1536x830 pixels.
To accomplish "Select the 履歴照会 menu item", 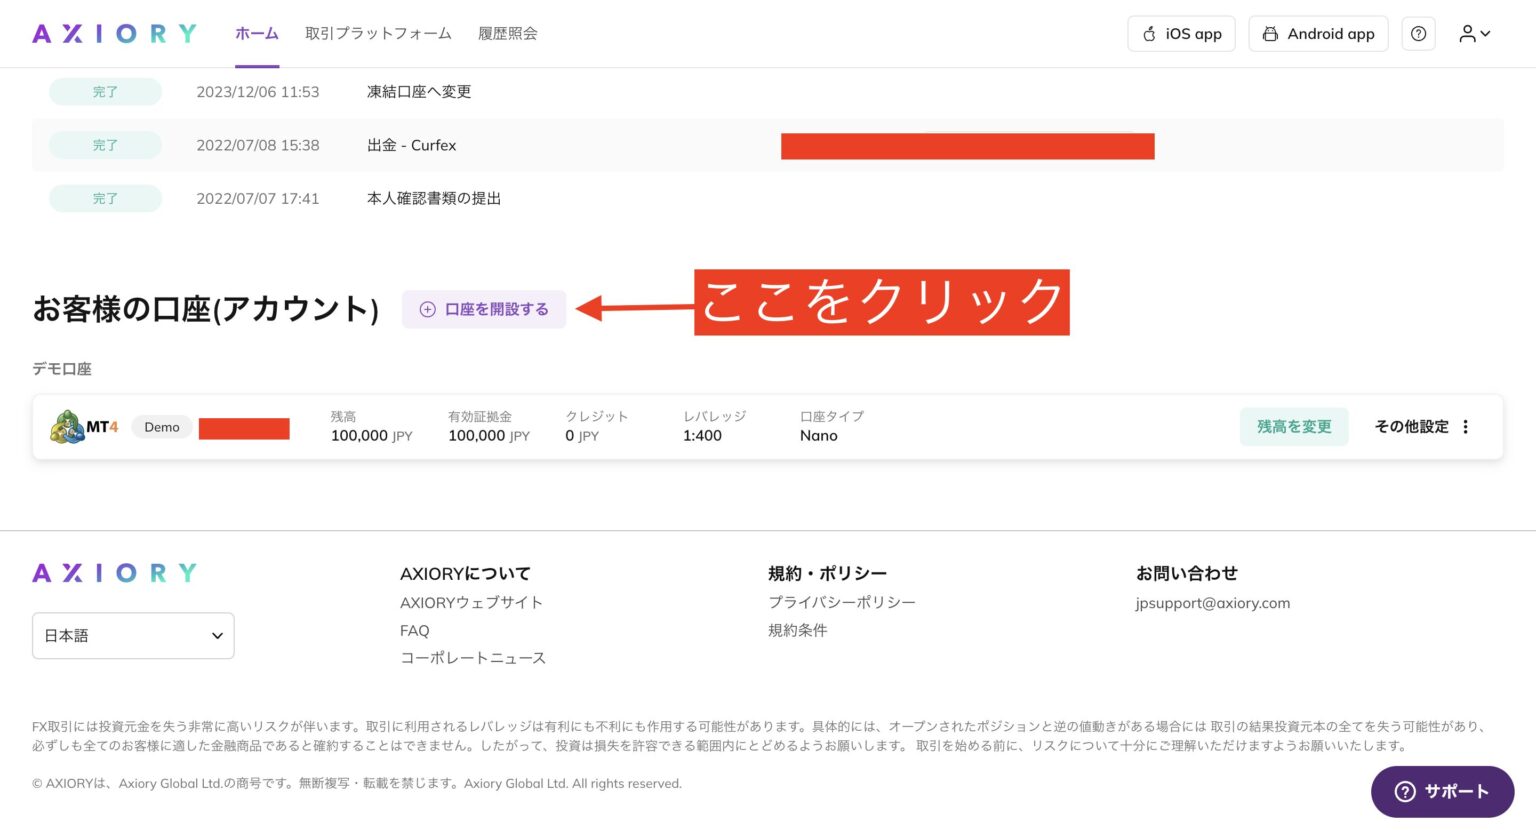I will pos(508,33).
